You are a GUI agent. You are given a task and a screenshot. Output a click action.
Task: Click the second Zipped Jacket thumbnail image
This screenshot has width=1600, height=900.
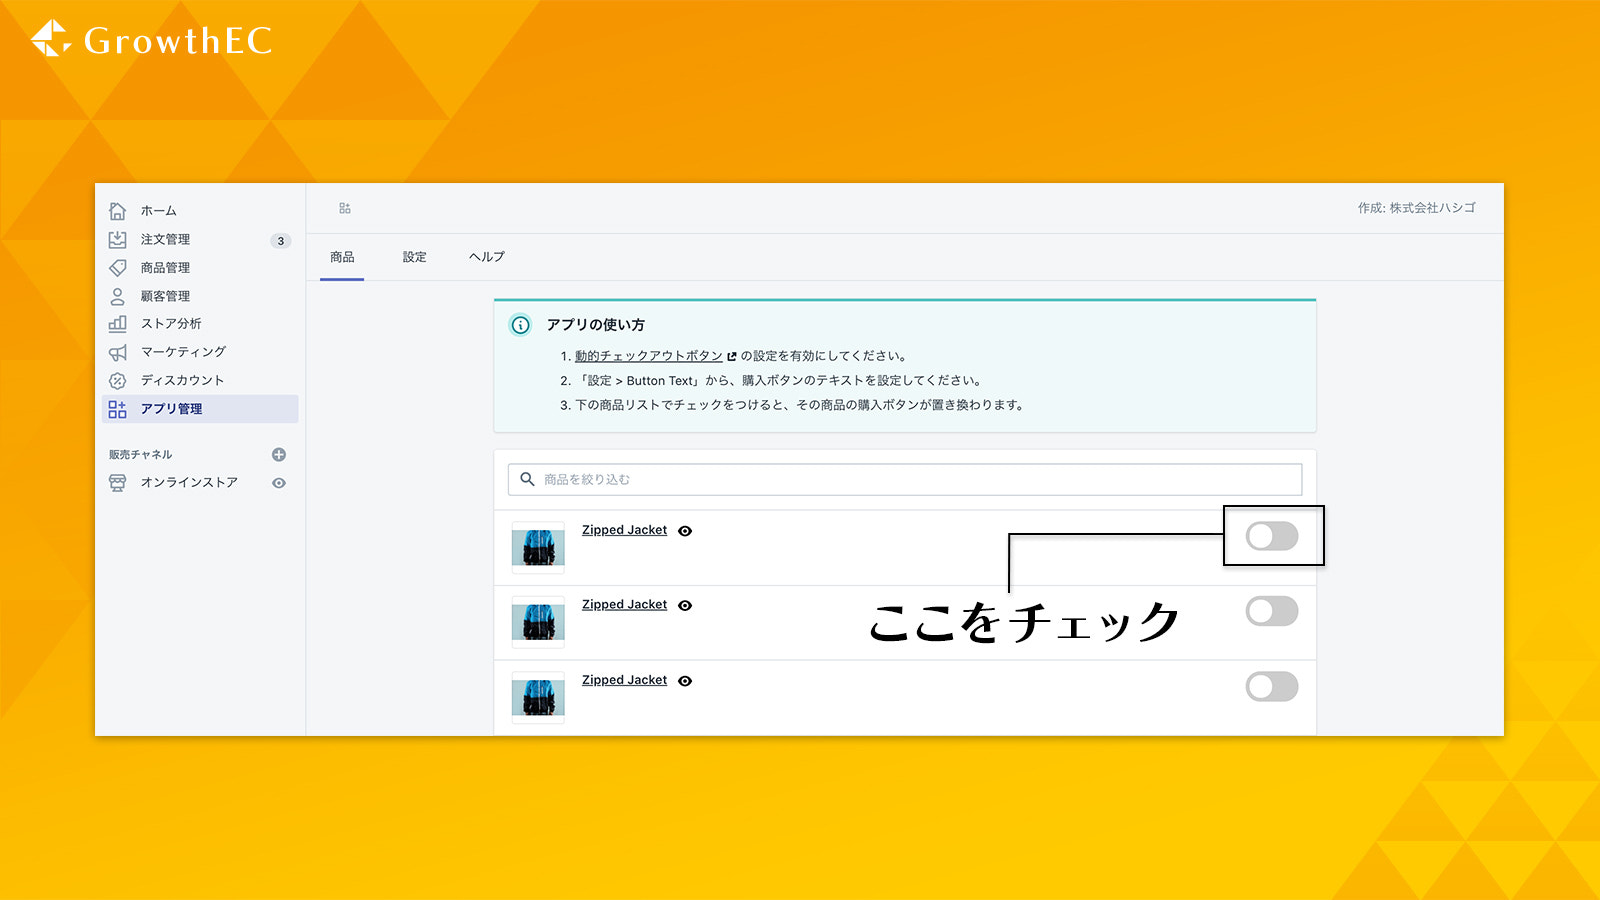pyautogui.click(x=538, y=622)
